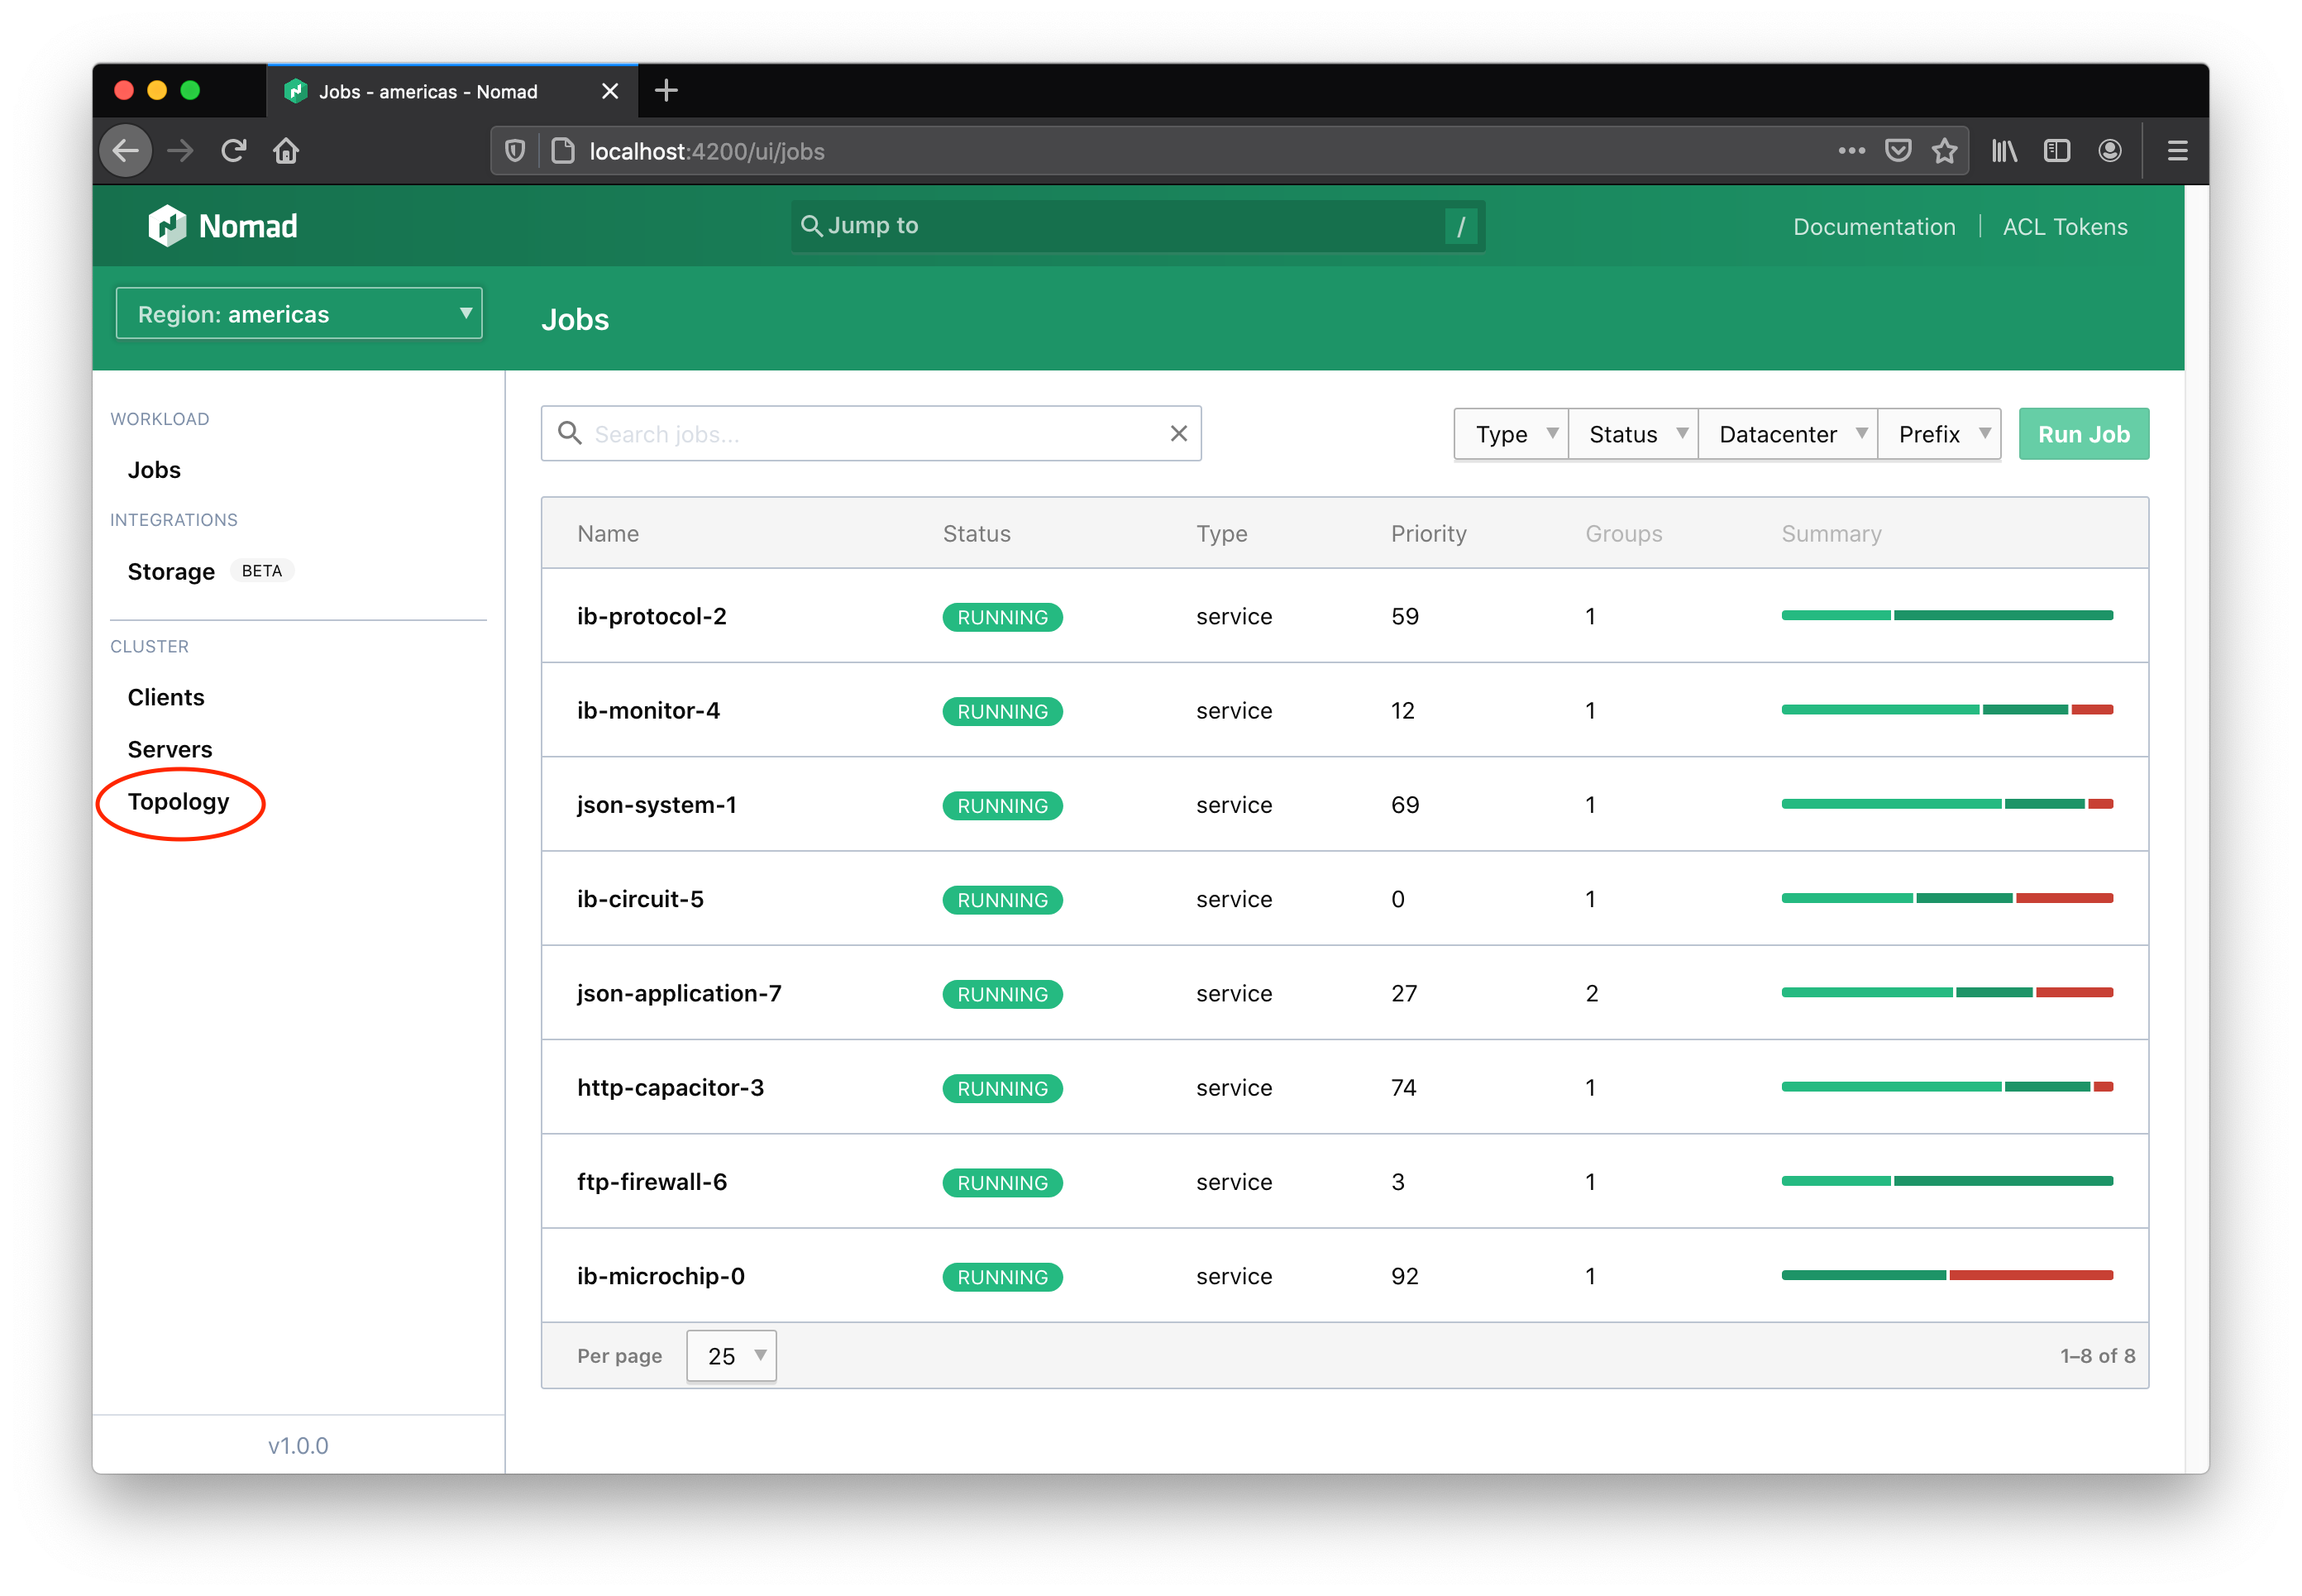Open the Datacenter filter dropdown
The height and width of the screenshot is (1596, 2302).
[1788, 433]
